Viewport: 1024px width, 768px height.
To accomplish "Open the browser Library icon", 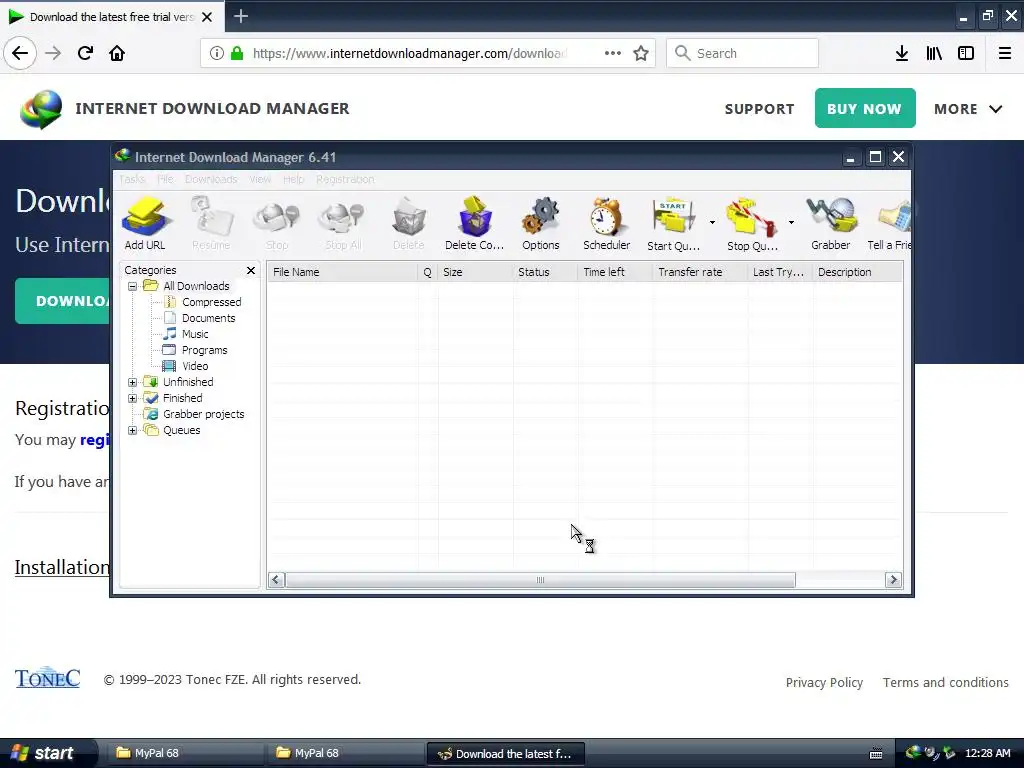I will (934, 54).
